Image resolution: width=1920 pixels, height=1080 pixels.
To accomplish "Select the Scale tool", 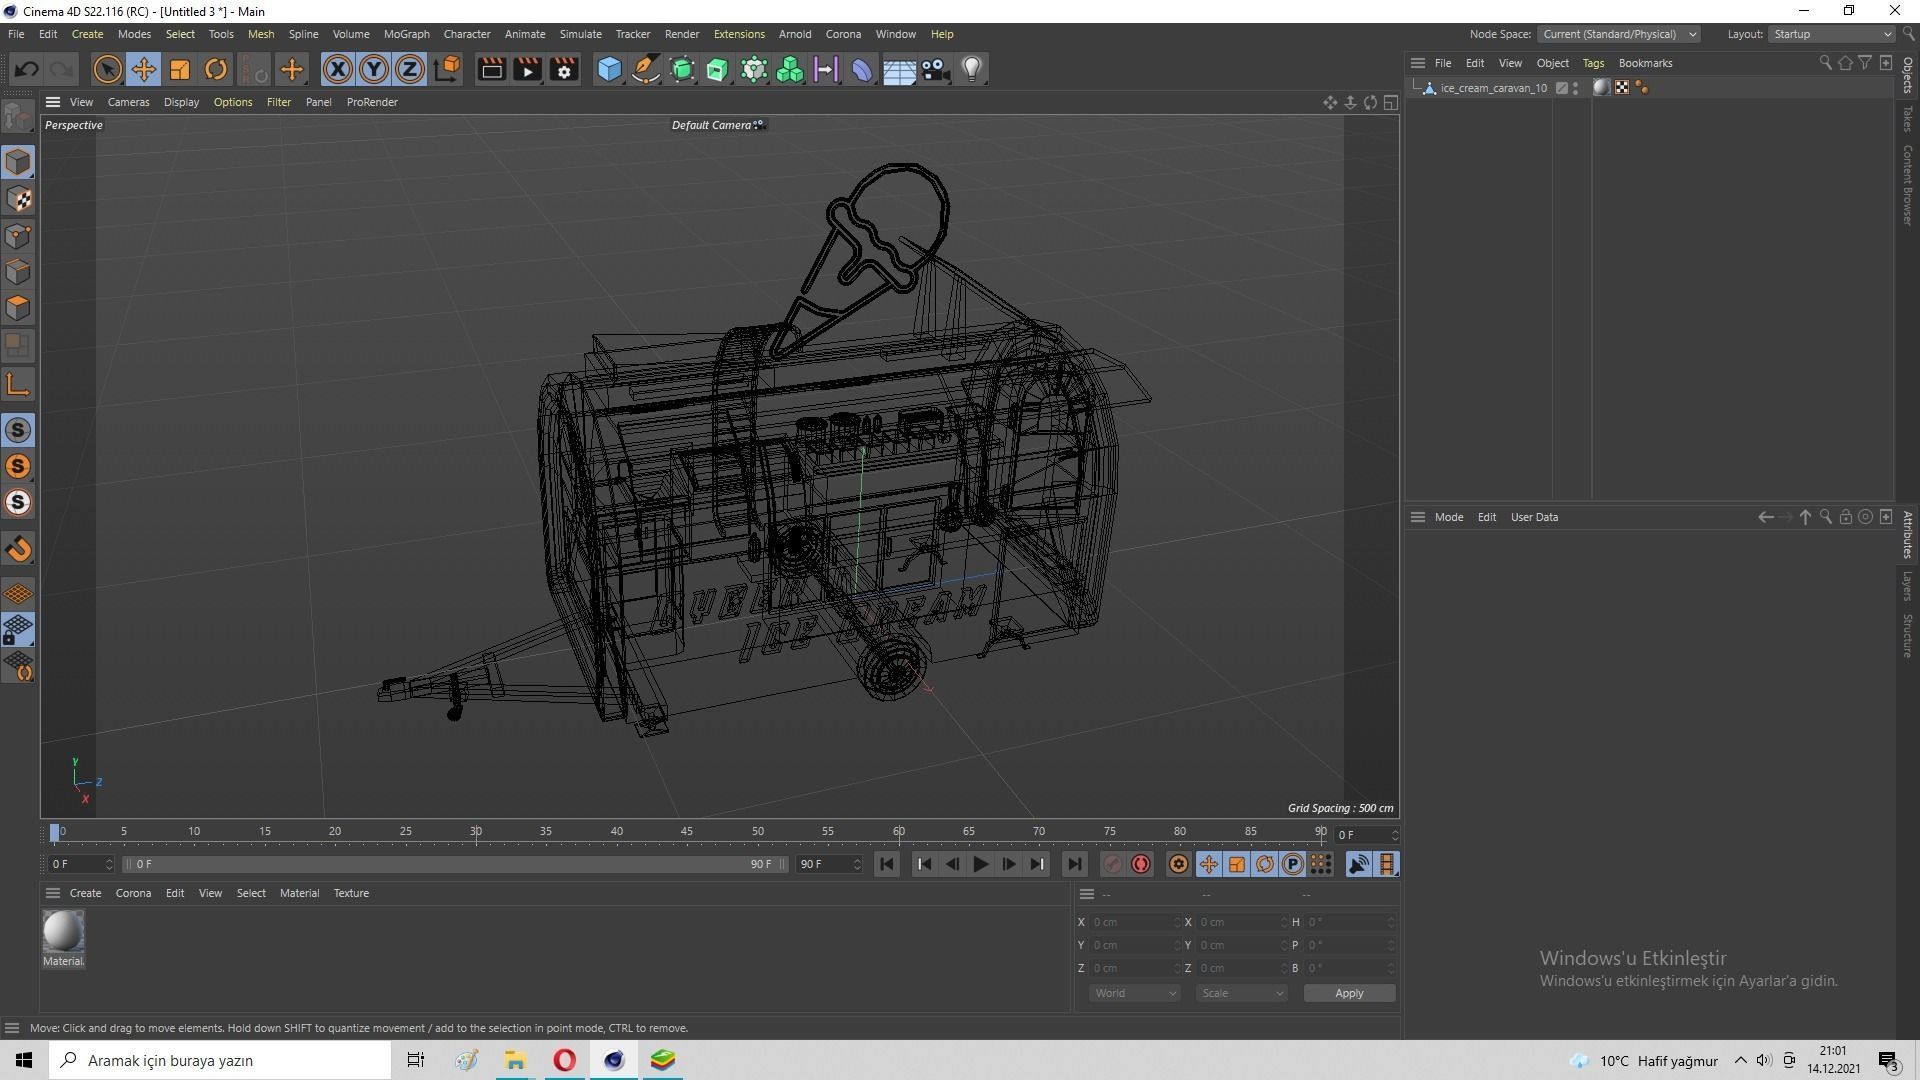I will (179, 69).
